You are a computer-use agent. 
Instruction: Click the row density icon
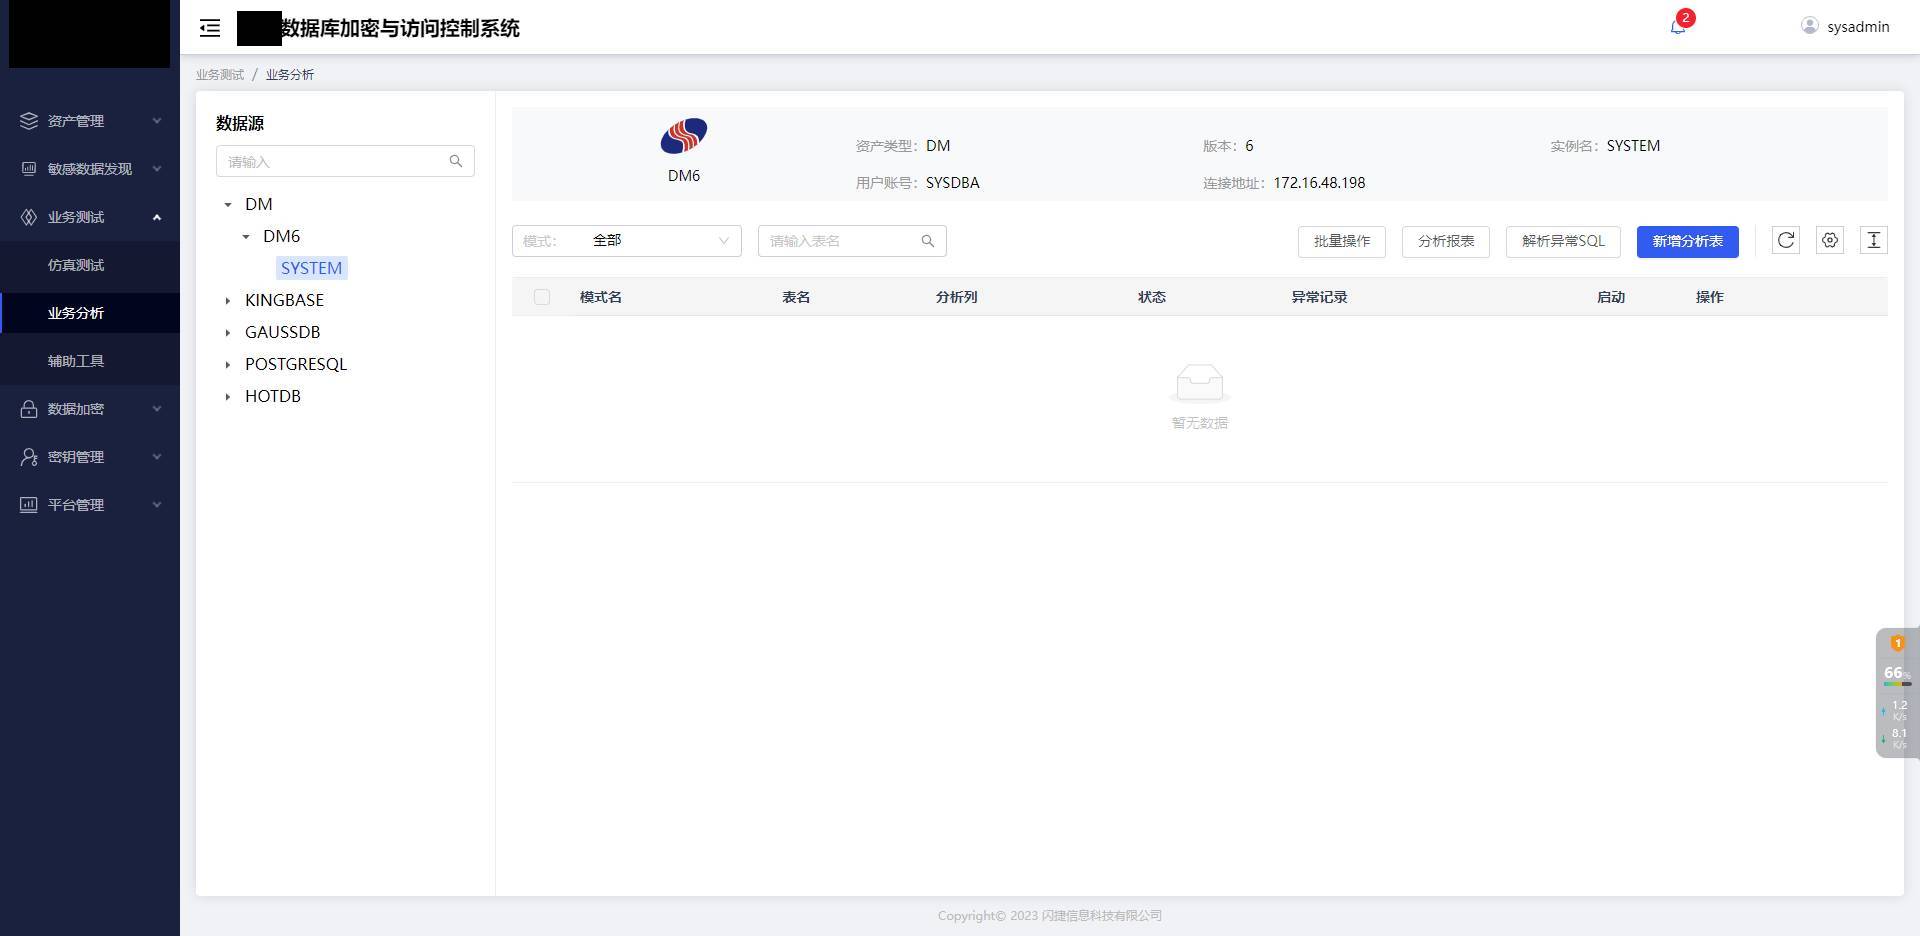1874,240
